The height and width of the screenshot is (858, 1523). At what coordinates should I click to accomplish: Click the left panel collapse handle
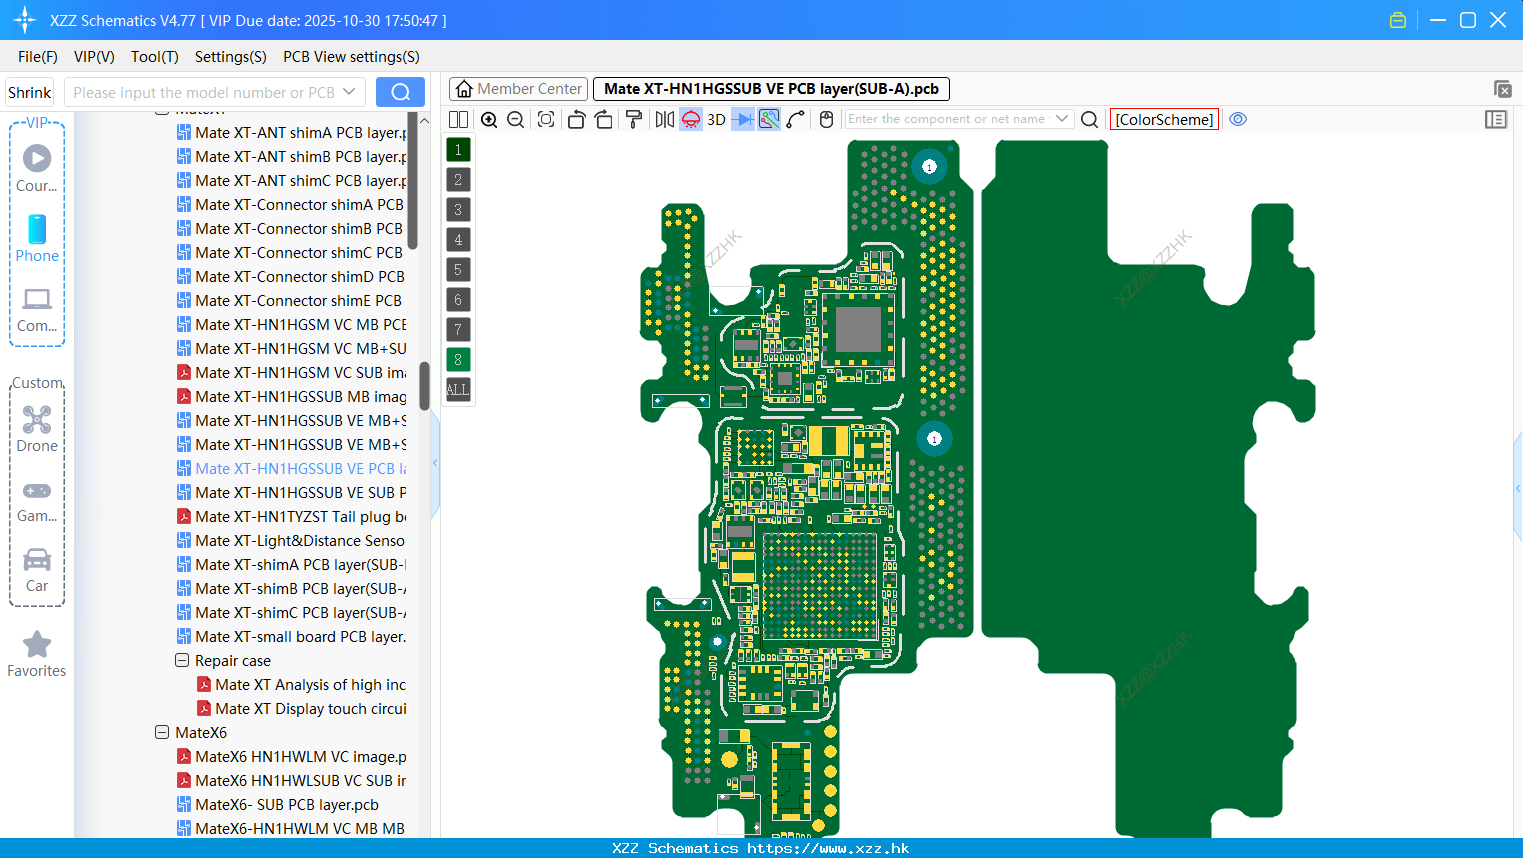[435, 463]
